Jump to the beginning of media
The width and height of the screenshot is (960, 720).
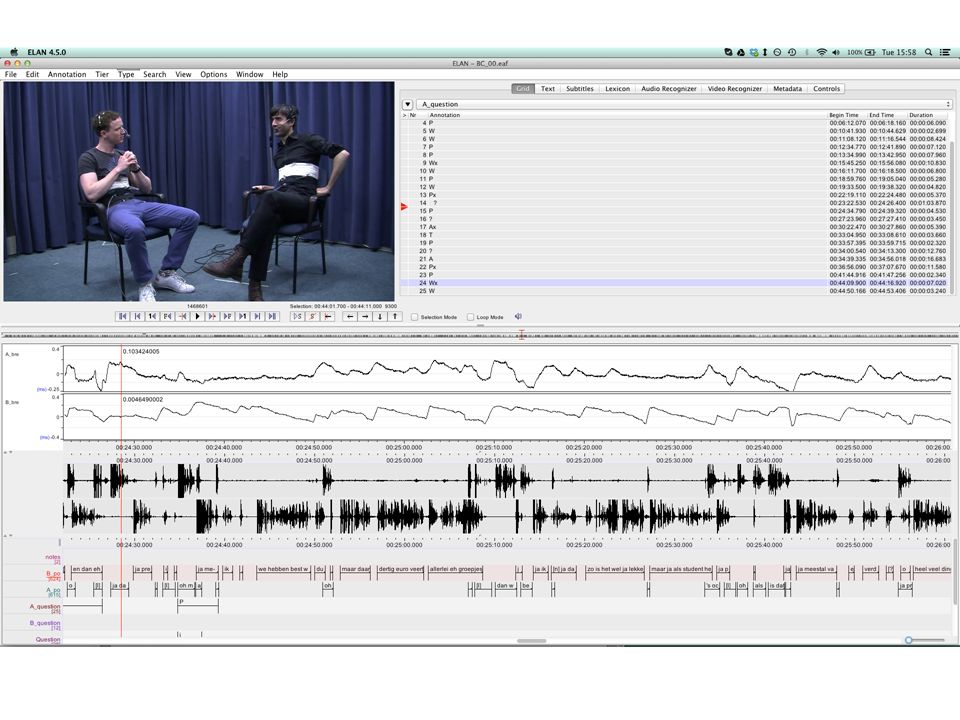[122, 317]
